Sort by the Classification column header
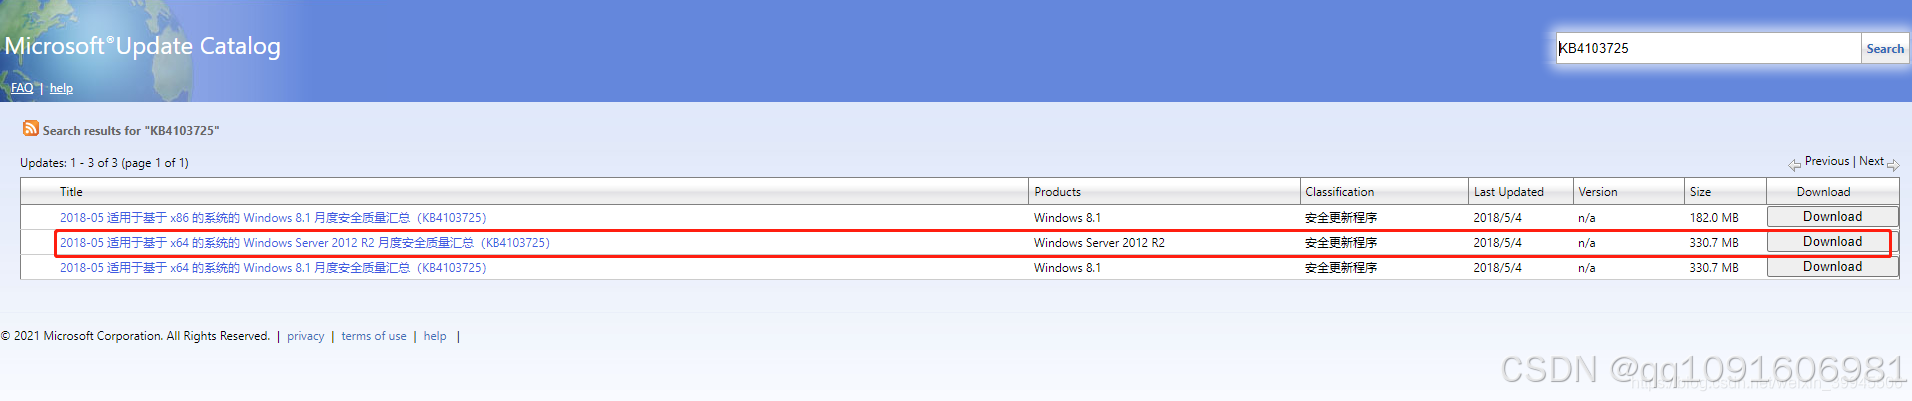The width and height of the screenshot is (1912, 401). click(1339, 192)
